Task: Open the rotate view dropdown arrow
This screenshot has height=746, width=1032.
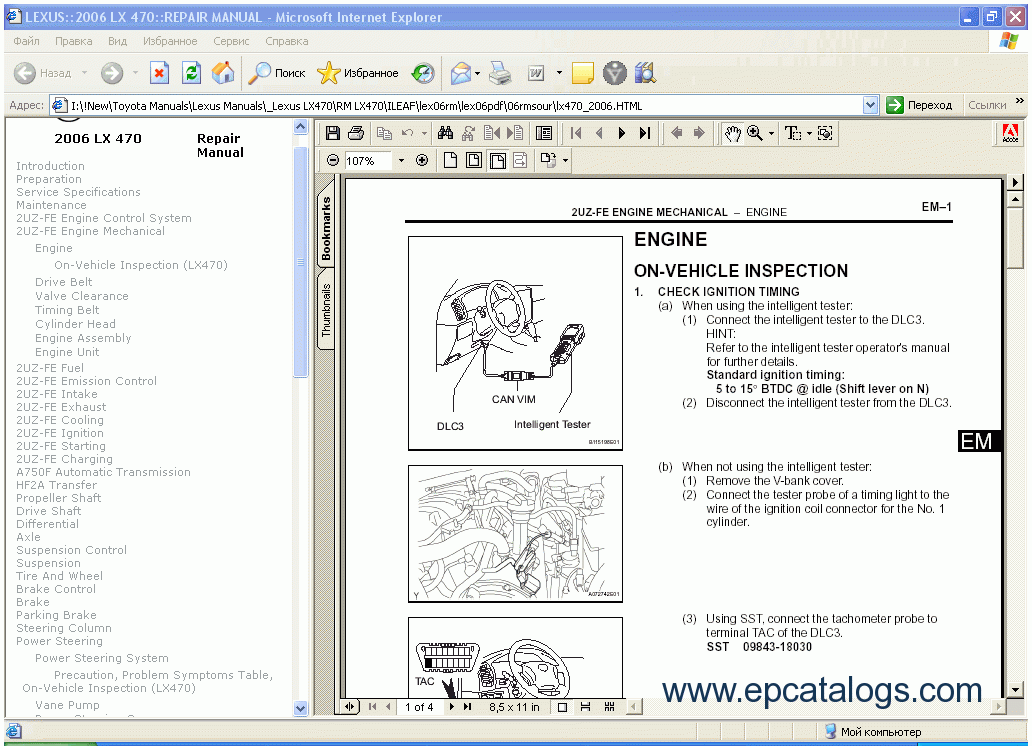Action: click(x=565, y=160)
